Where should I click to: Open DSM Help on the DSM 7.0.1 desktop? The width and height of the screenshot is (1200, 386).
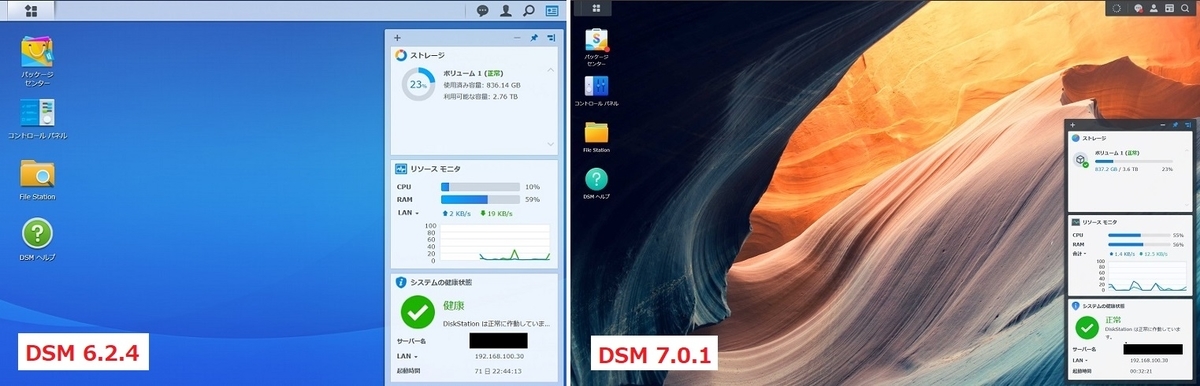click(596, 184)
